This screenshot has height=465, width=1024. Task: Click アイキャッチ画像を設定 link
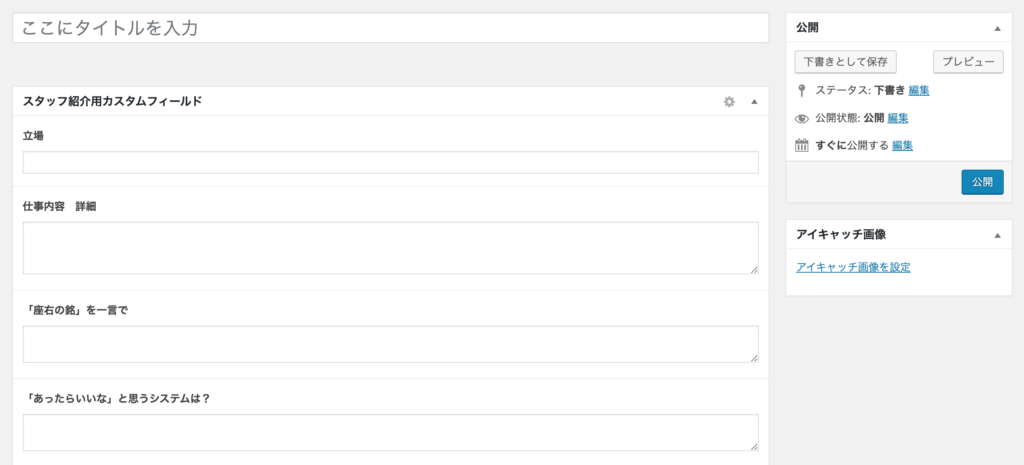tap(854, 267)
